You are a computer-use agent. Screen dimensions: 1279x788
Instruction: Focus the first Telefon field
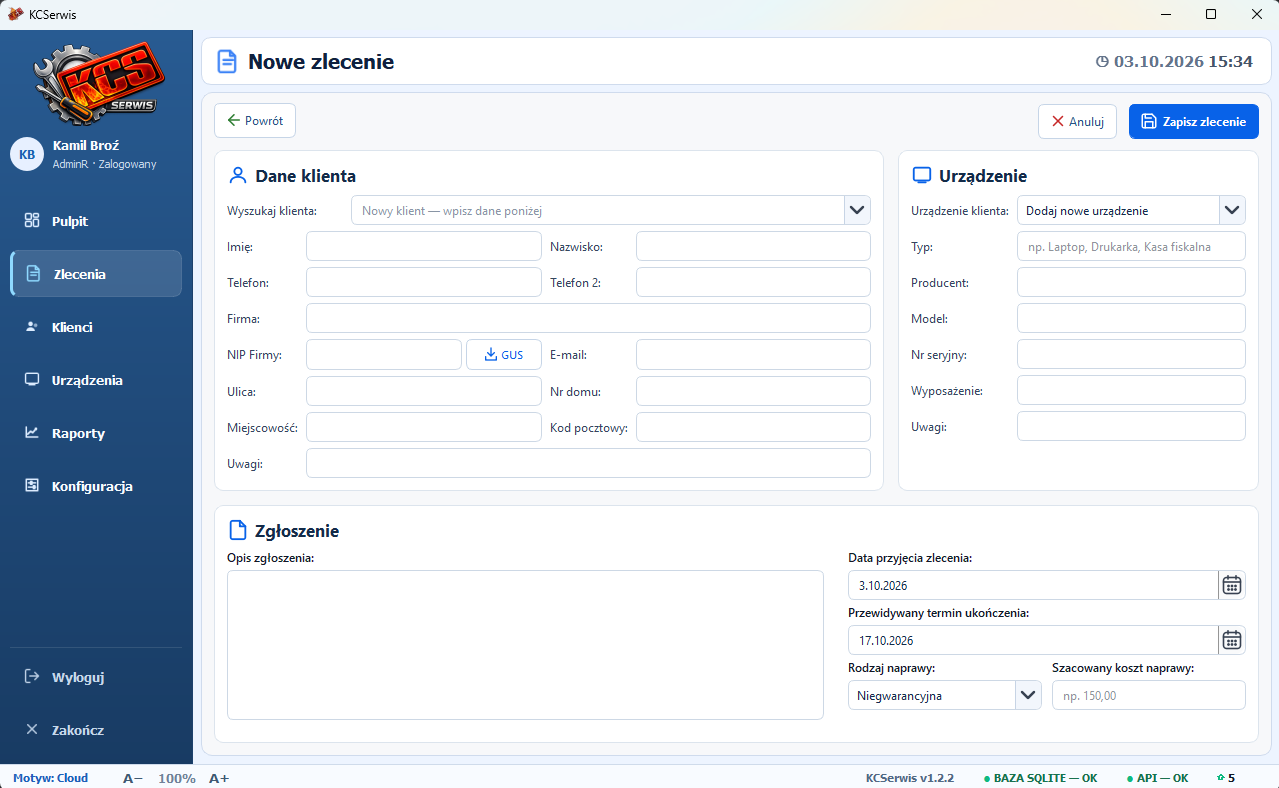(424, 282)
